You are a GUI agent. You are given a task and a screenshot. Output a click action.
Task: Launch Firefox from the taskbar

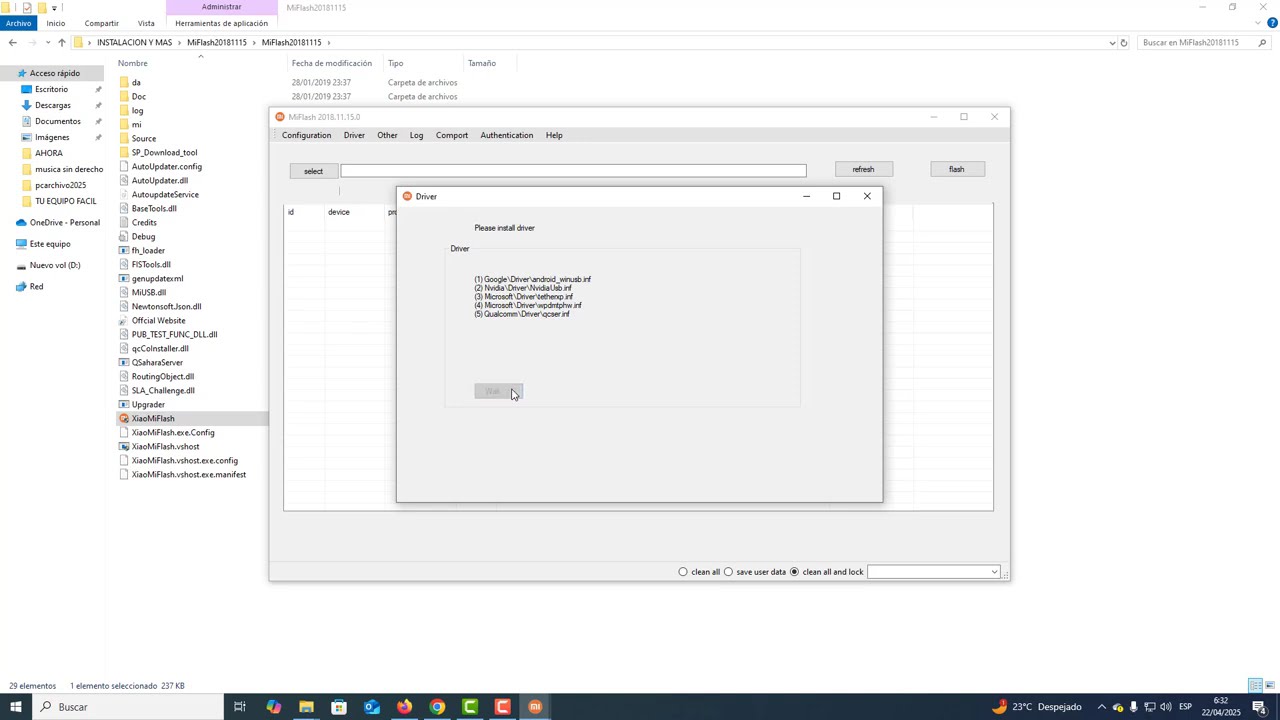click(x=404, y=707)
